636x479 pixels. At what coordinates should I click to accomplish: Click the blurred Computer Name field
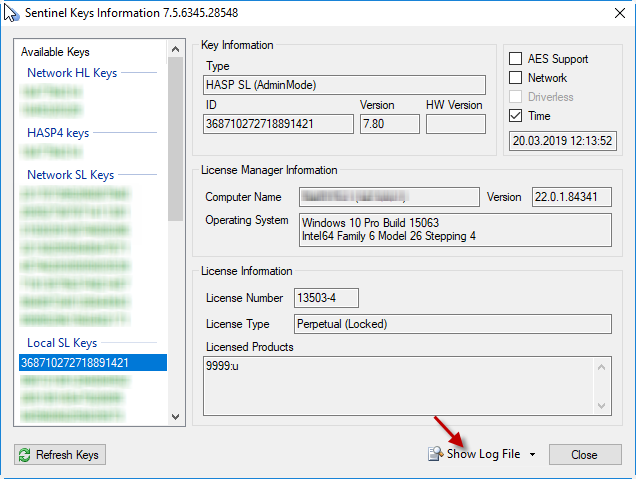(x=389, y=197)
